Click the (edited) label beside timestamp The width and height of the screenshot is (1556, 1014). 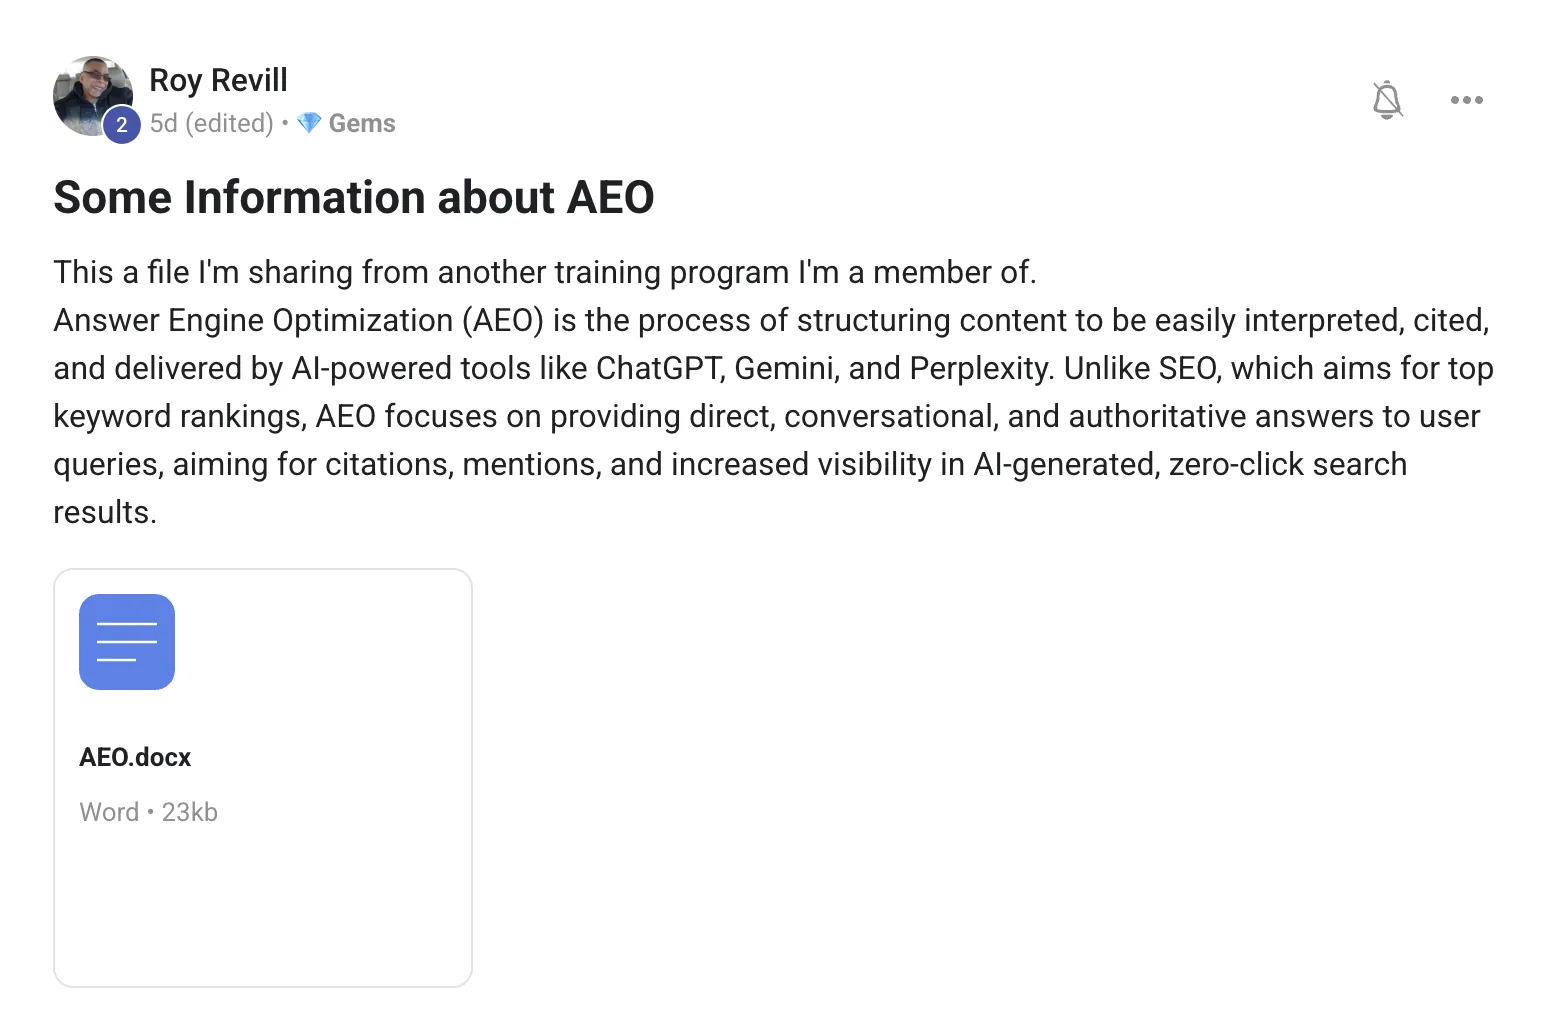pyautogui.click(x=229, y=123)
